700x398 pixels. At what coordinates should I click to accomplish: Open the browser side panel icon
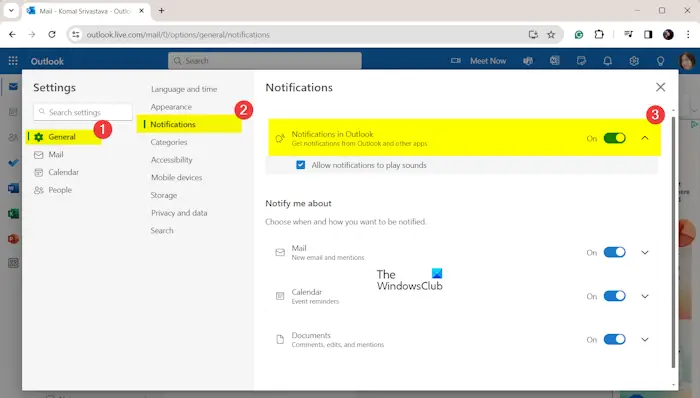pyautogui.click(x=648, y=34)
